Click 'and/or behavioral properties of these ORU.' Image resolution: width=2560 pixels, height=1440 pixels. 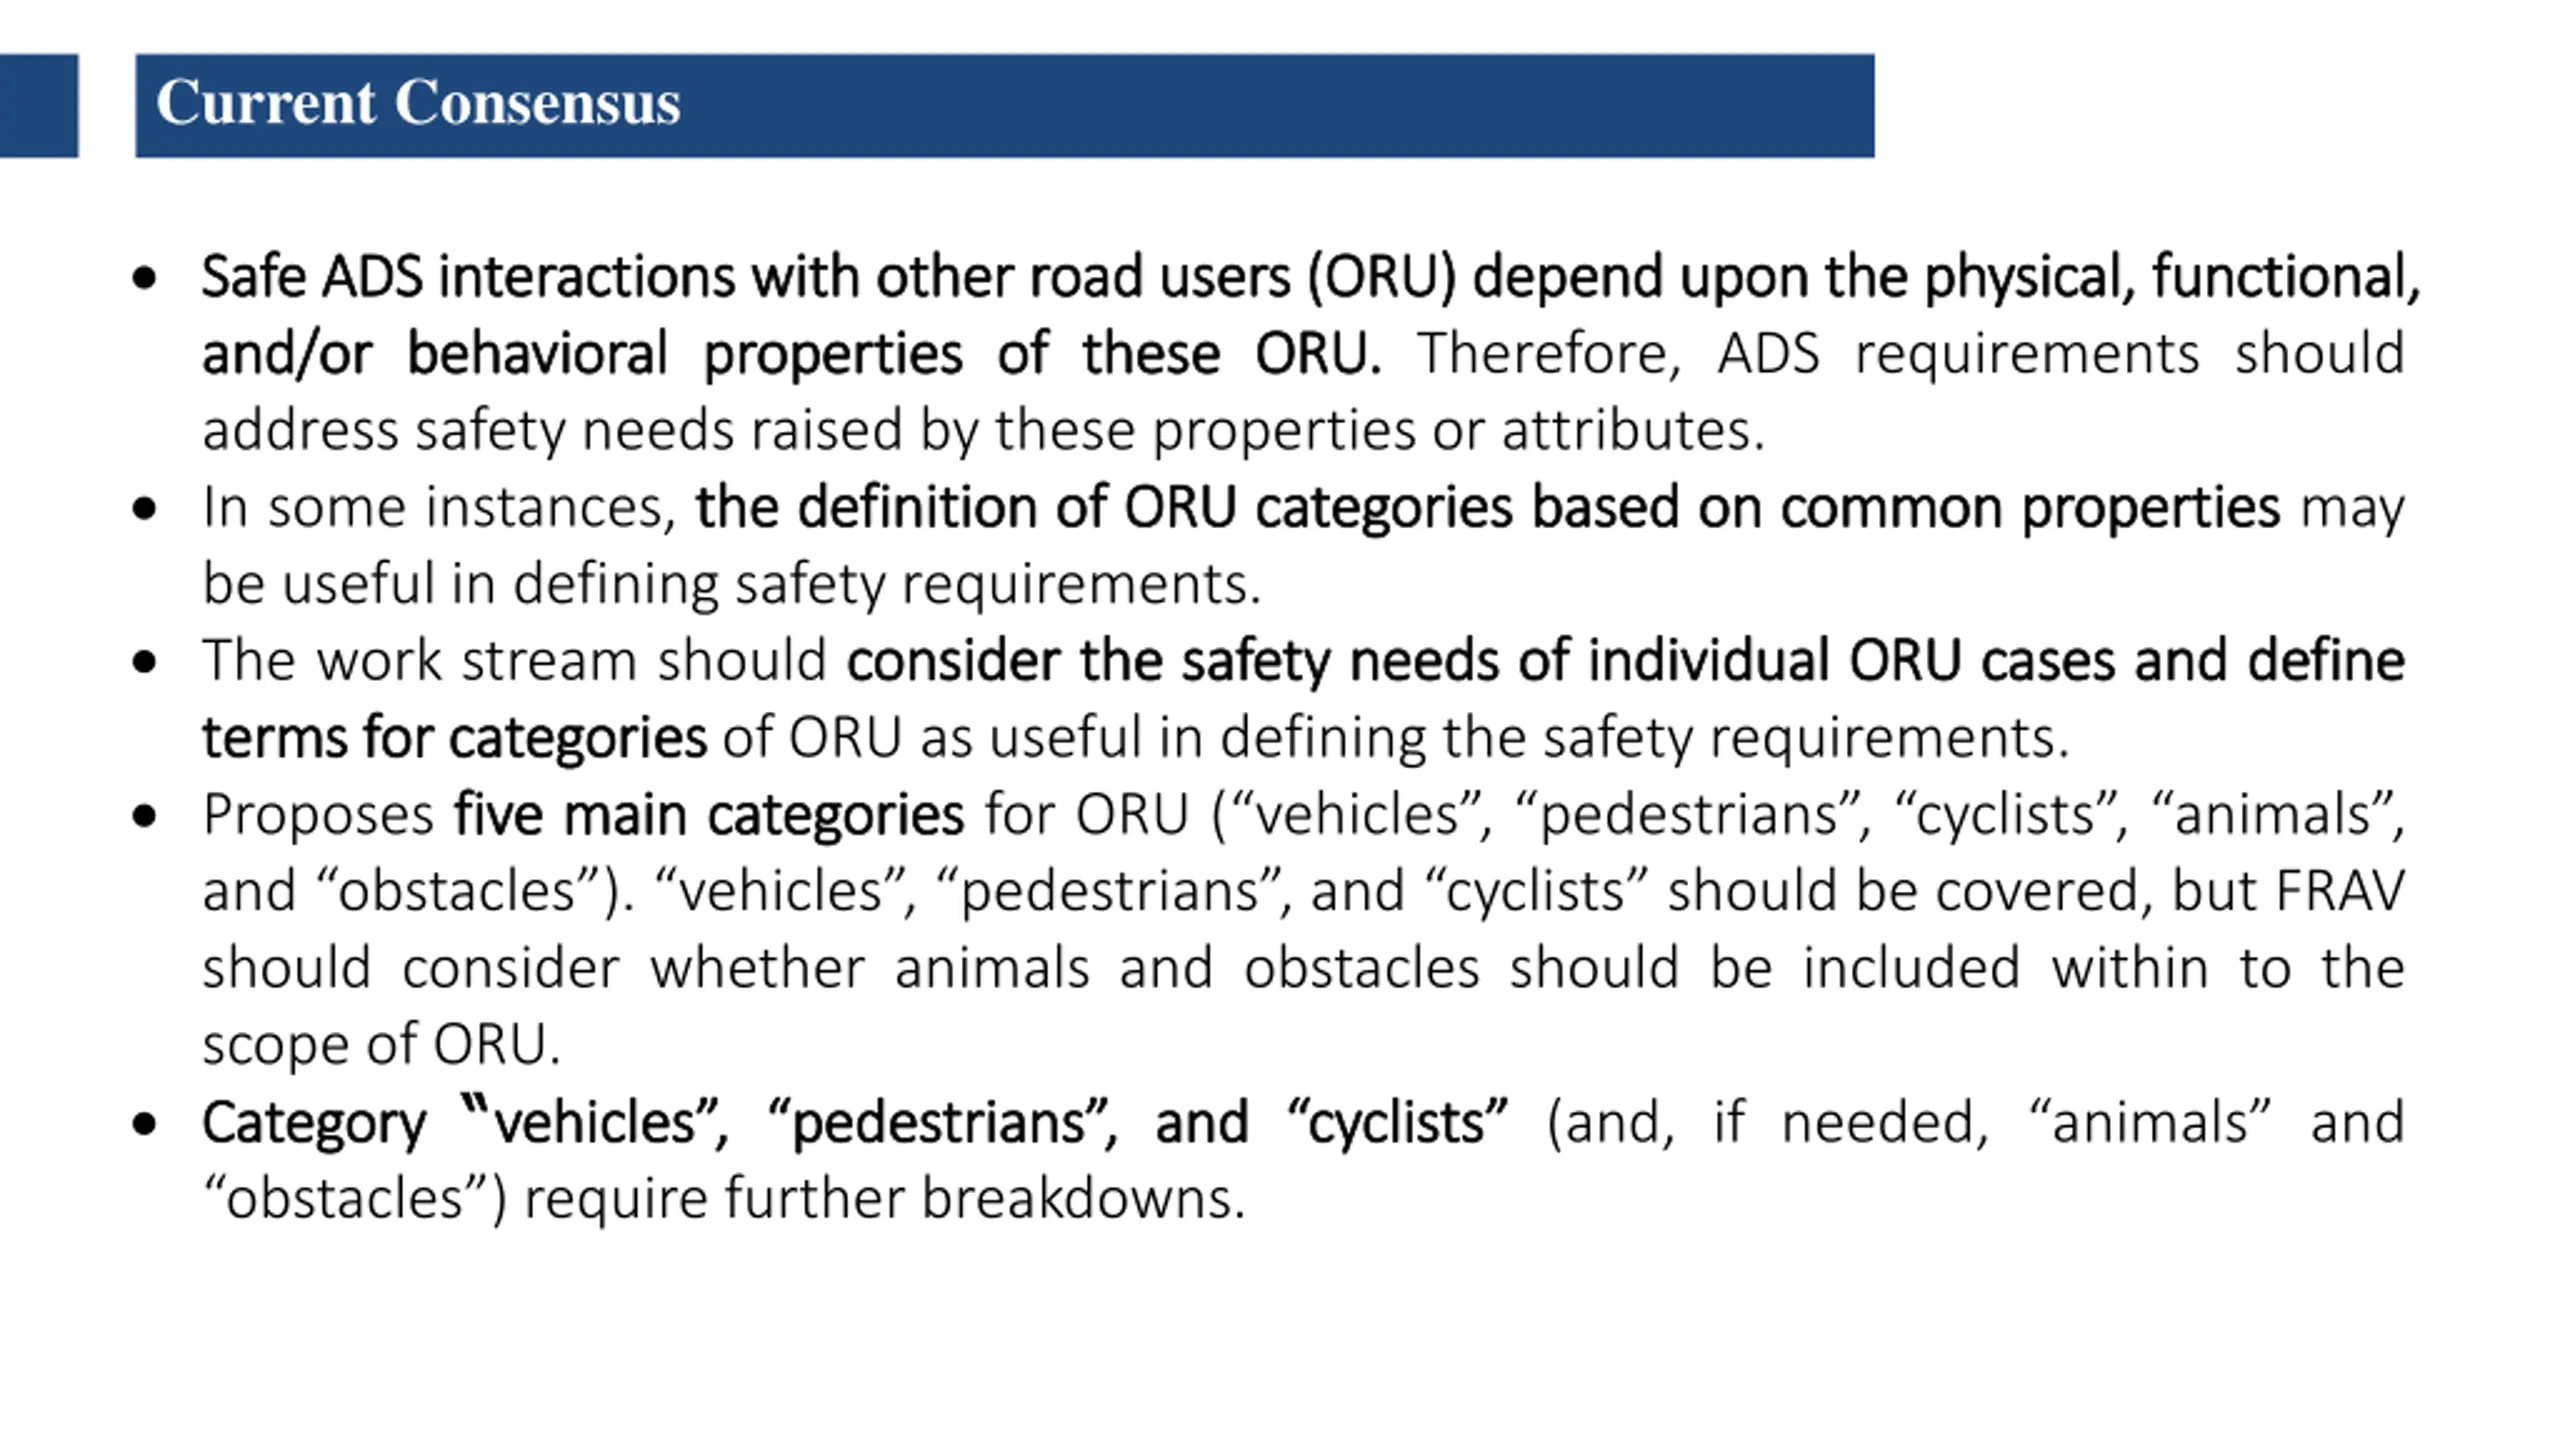click(791, 354)
